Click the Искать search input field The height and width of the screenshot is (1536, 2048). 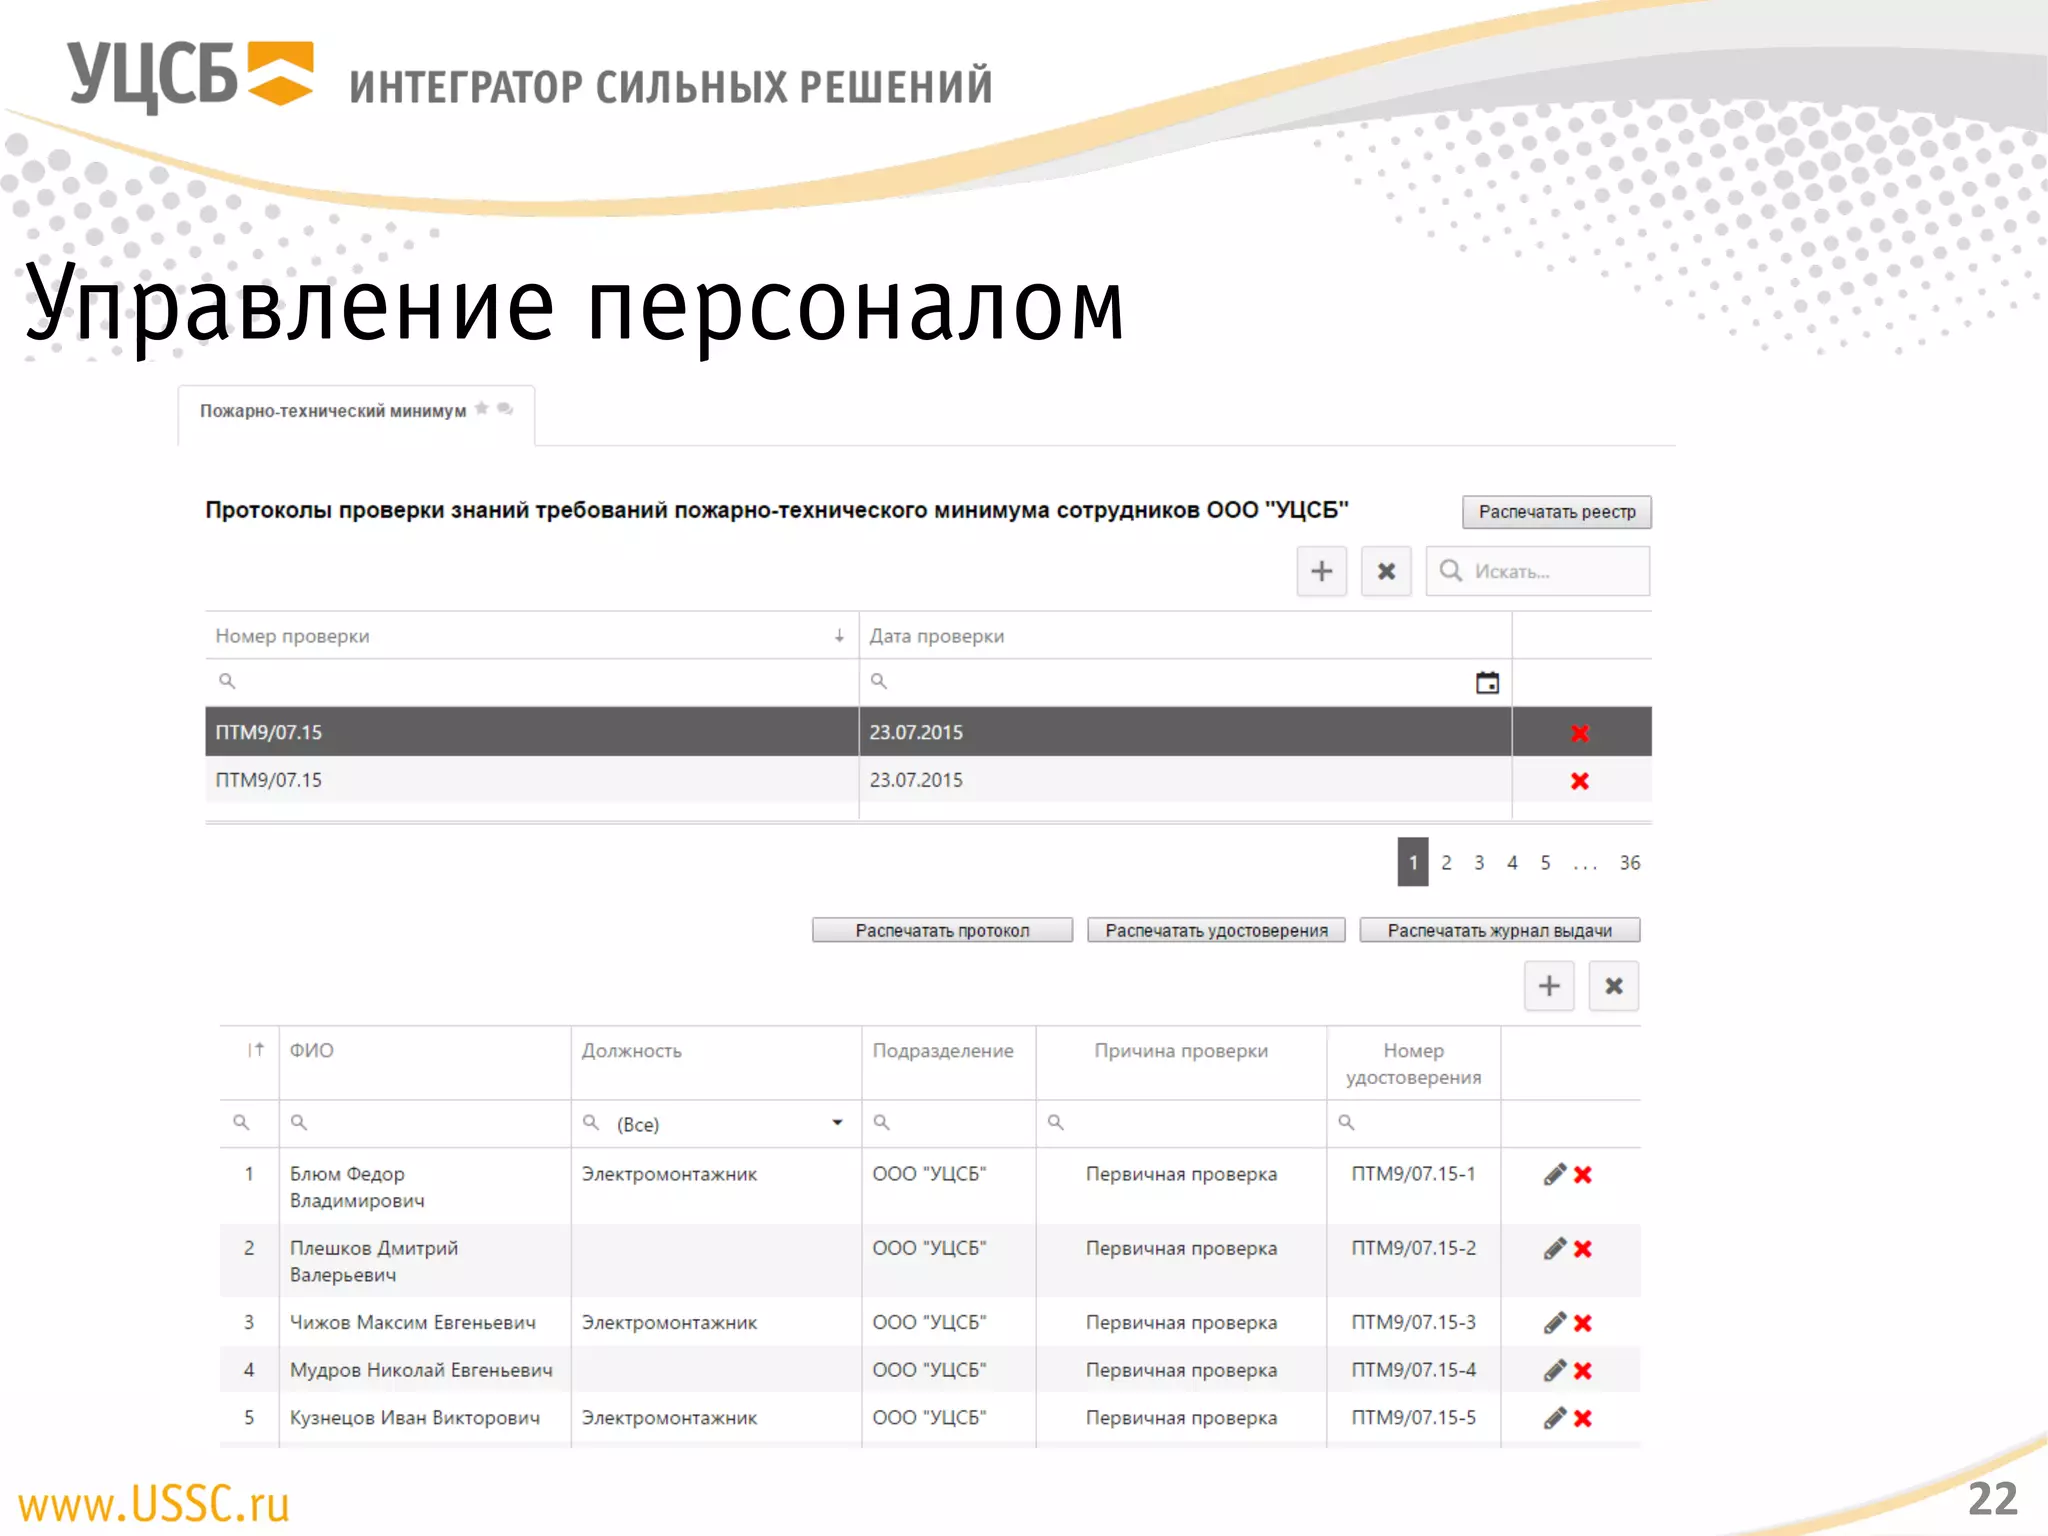[1537, 571]
